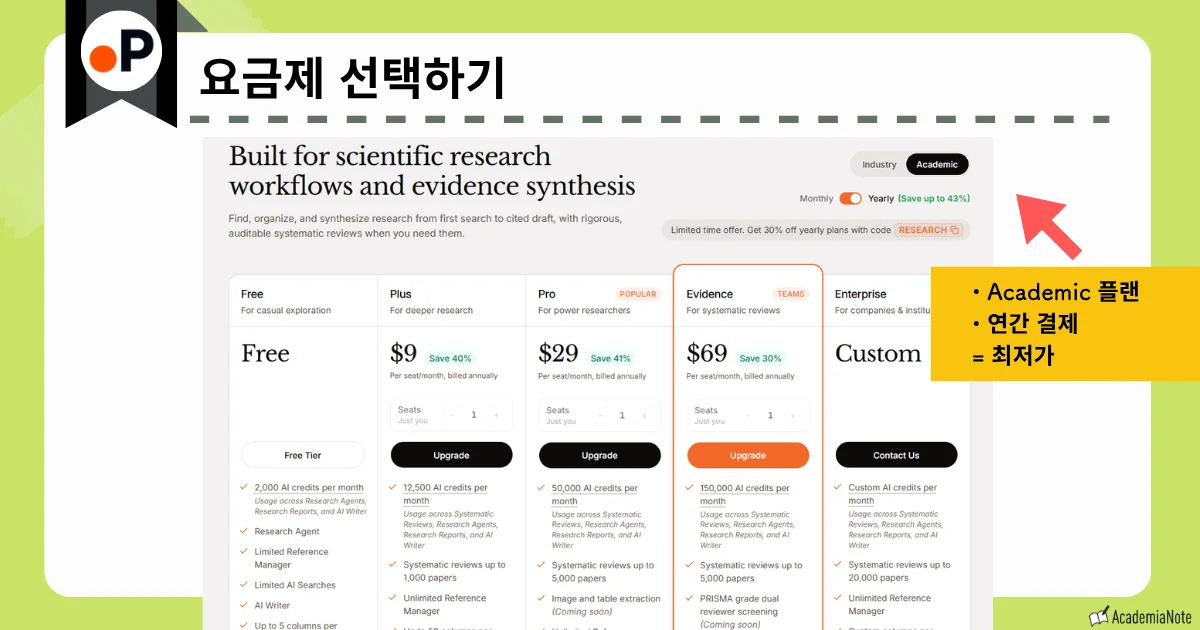Choose the Monthly billing label
The image size is (1200, 630).
click(x=816, y=198)
